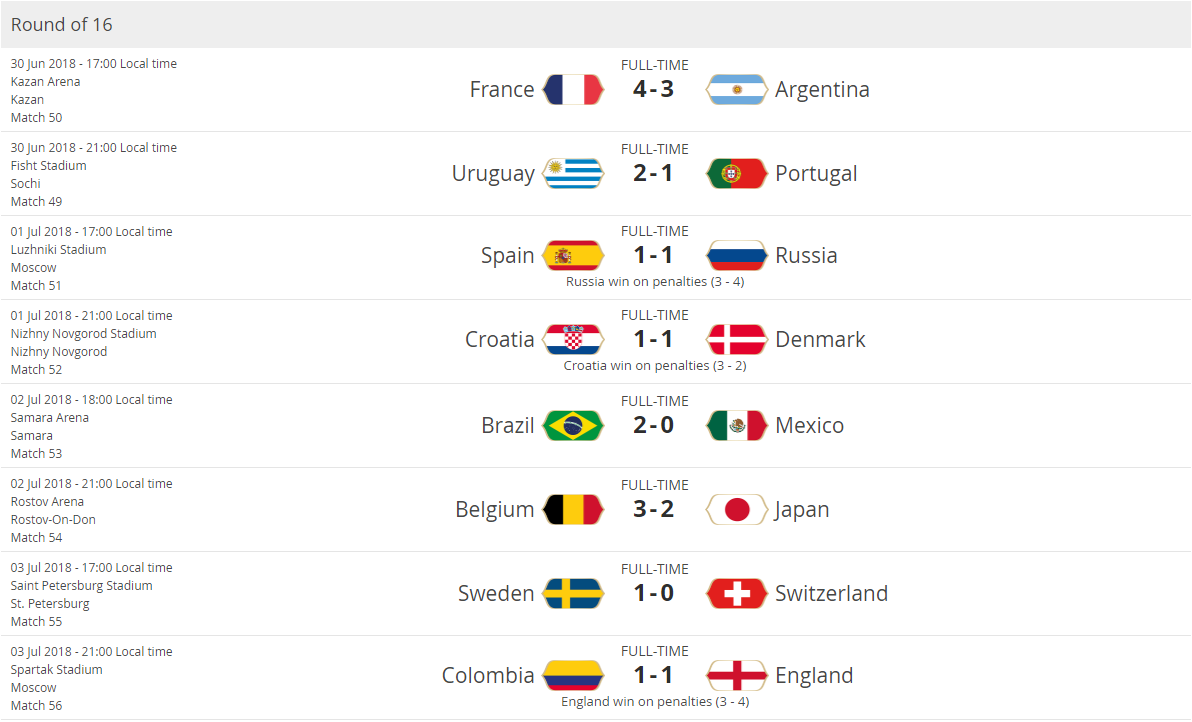Open the Russia team name link

[806, 256]
